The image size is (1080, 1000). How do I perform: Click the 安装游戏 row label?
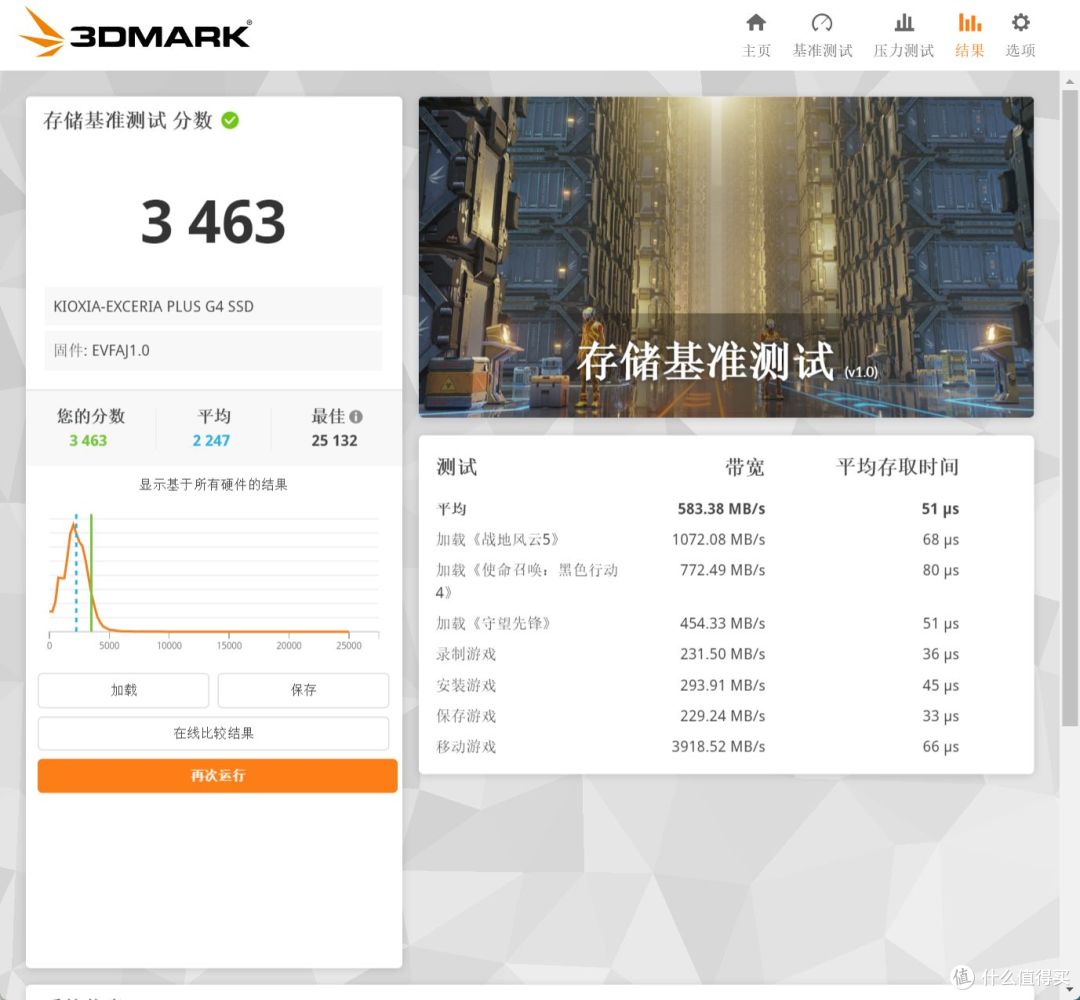tap(466, 685)
